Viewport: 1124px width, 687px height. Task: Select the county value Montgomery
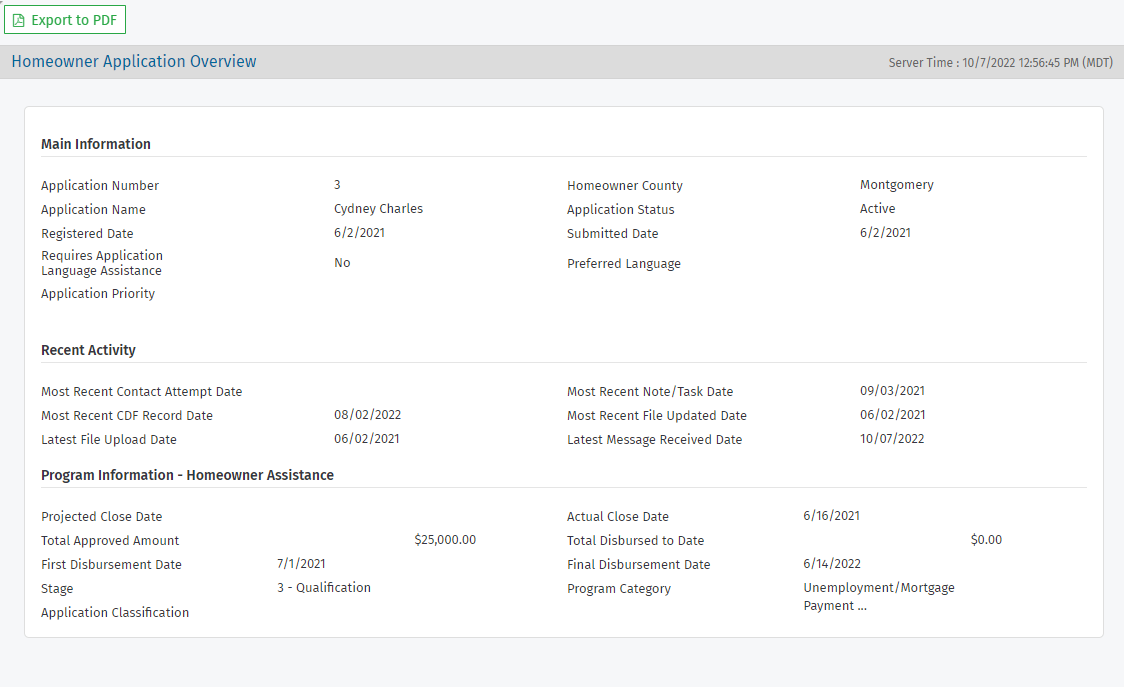coord(897,185)
